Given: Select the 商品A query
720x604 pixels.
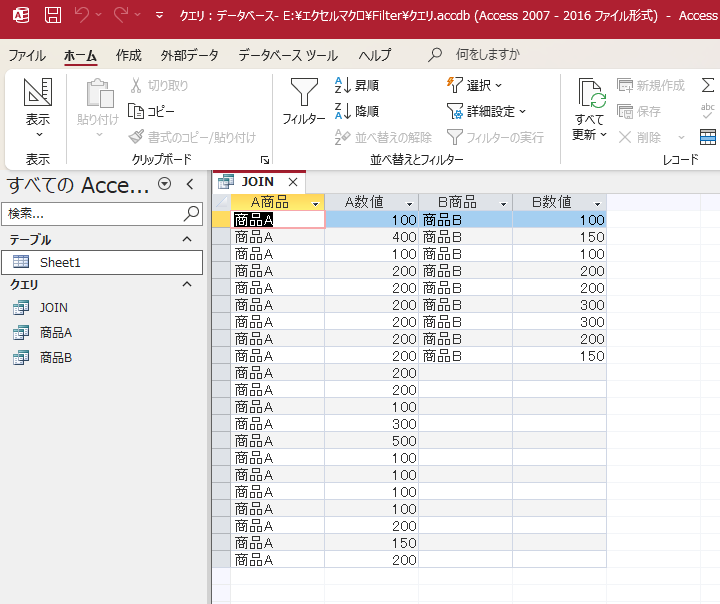Looking at the screenshot, I should [56, 333].
